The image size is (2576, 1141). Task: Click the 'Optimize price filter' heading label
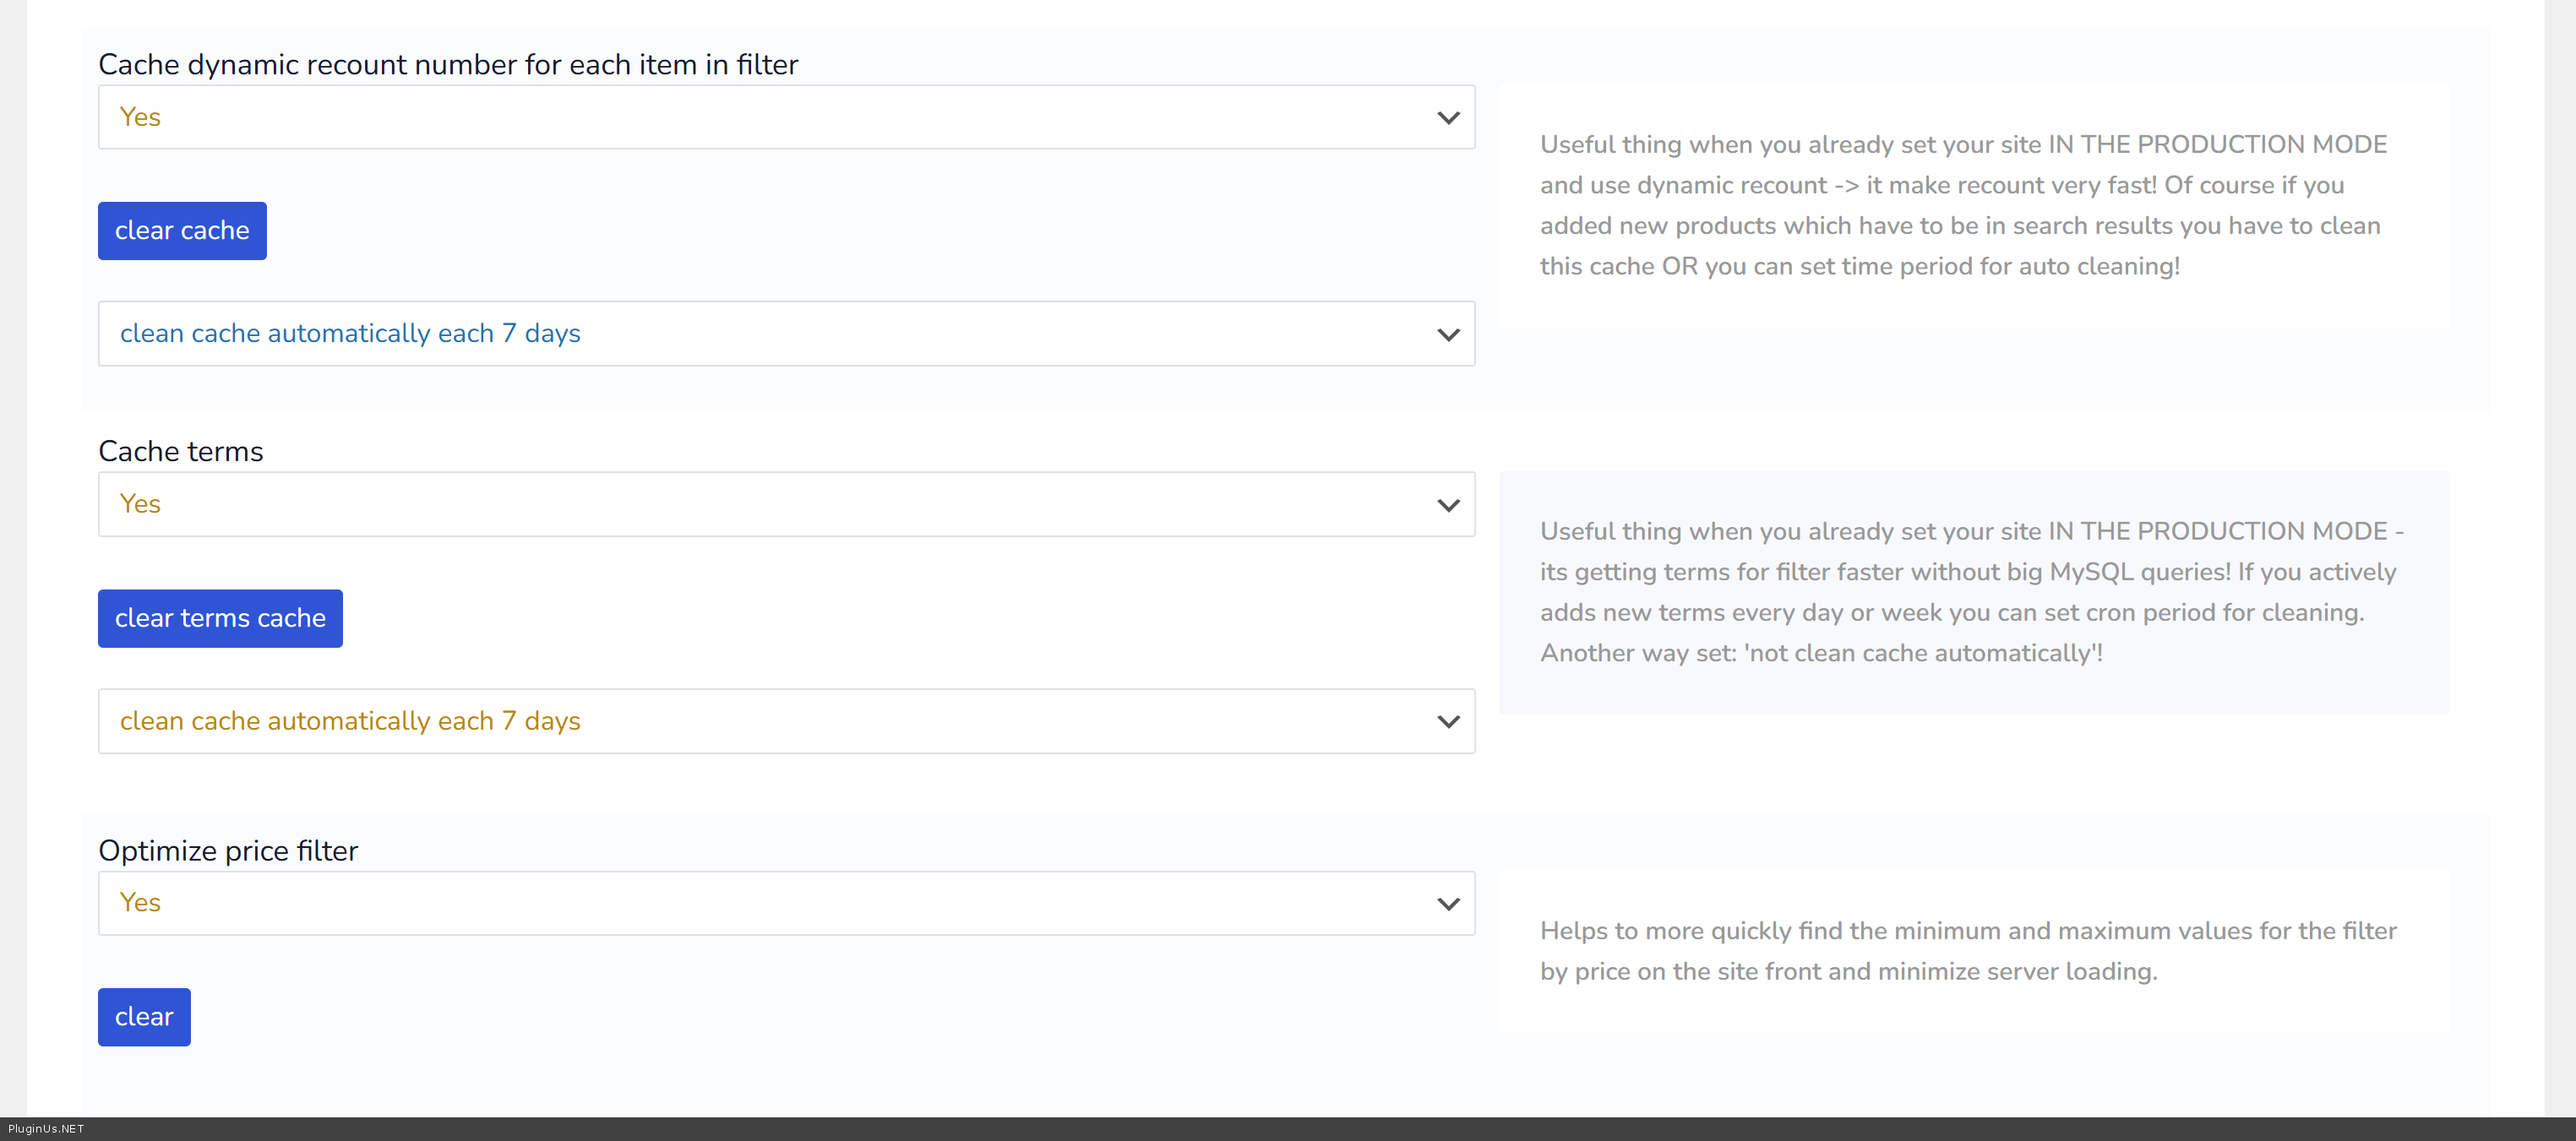228,851
